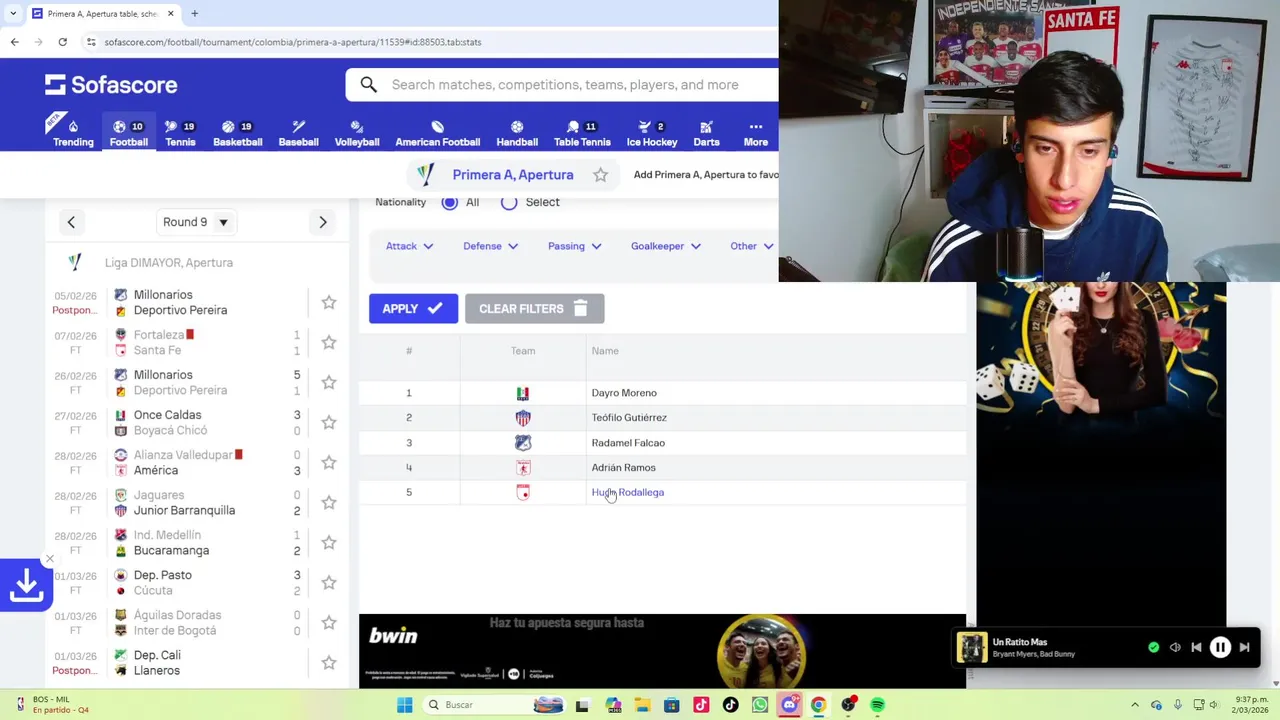Open the Trending sports section
1280x720 pixels.
[73, 133]
